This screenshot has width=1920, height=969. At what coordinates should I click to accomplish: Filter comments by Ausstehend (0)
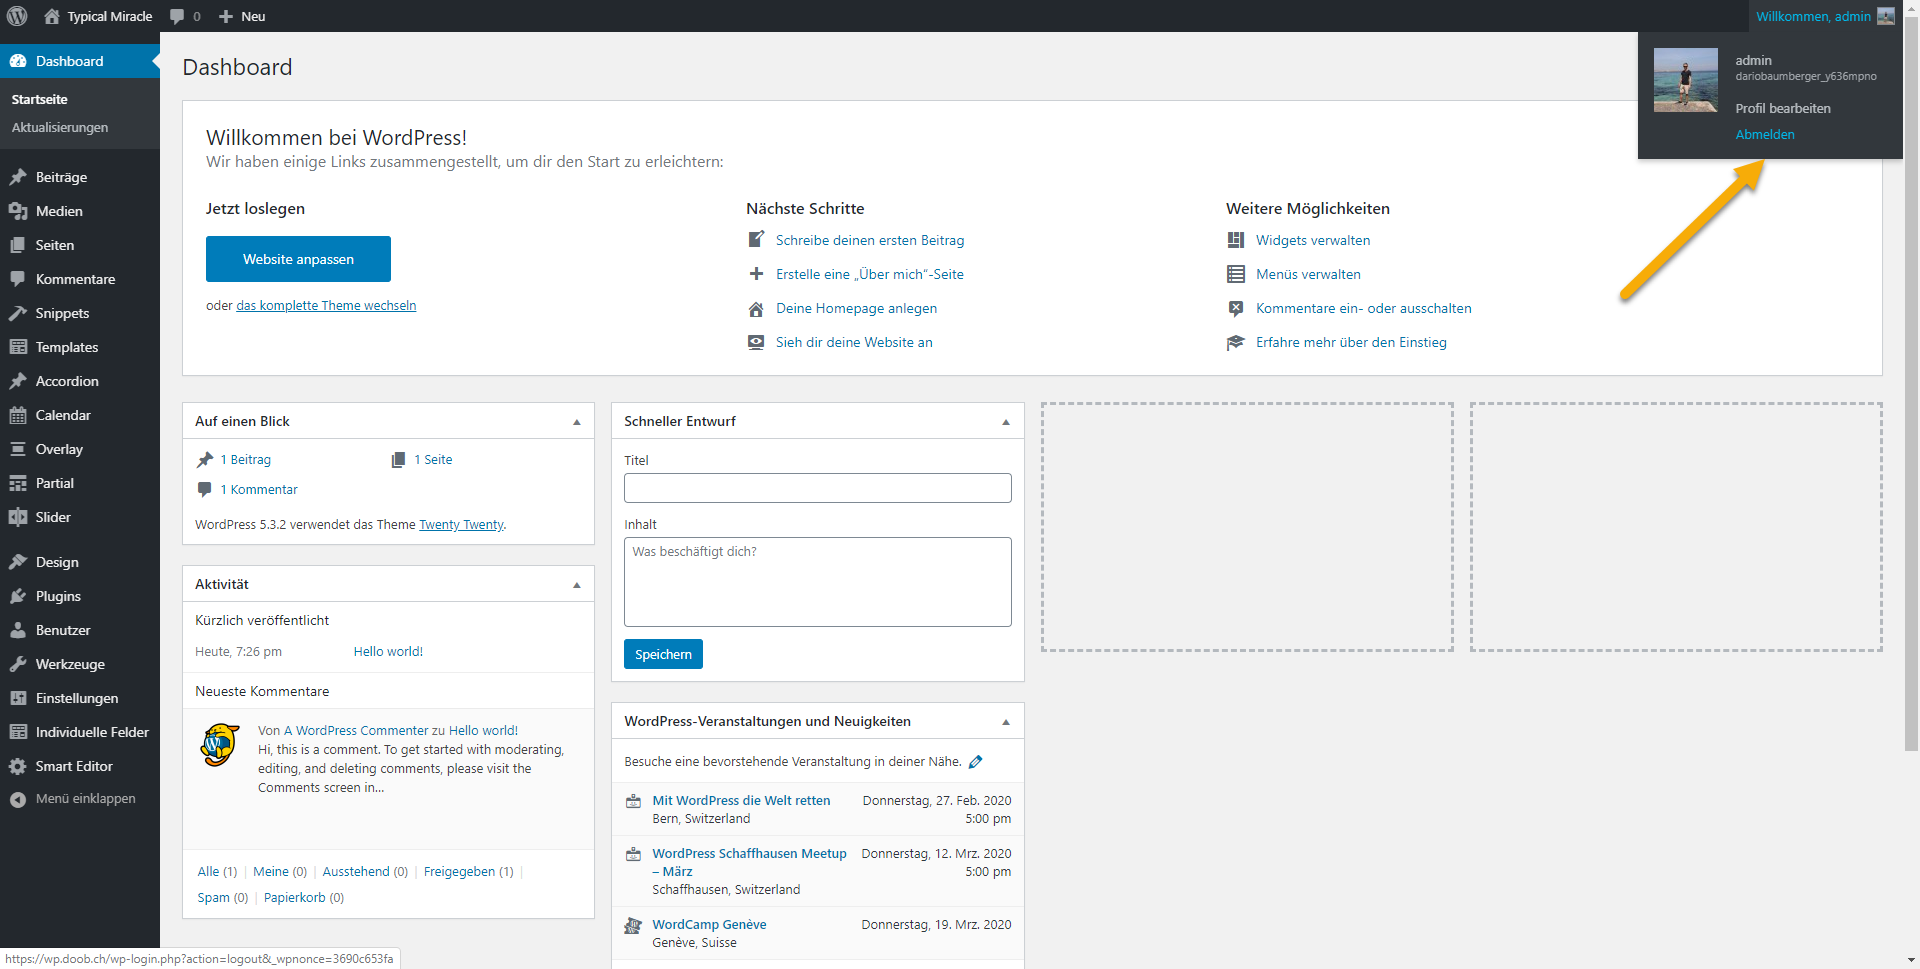coord(365,871)
